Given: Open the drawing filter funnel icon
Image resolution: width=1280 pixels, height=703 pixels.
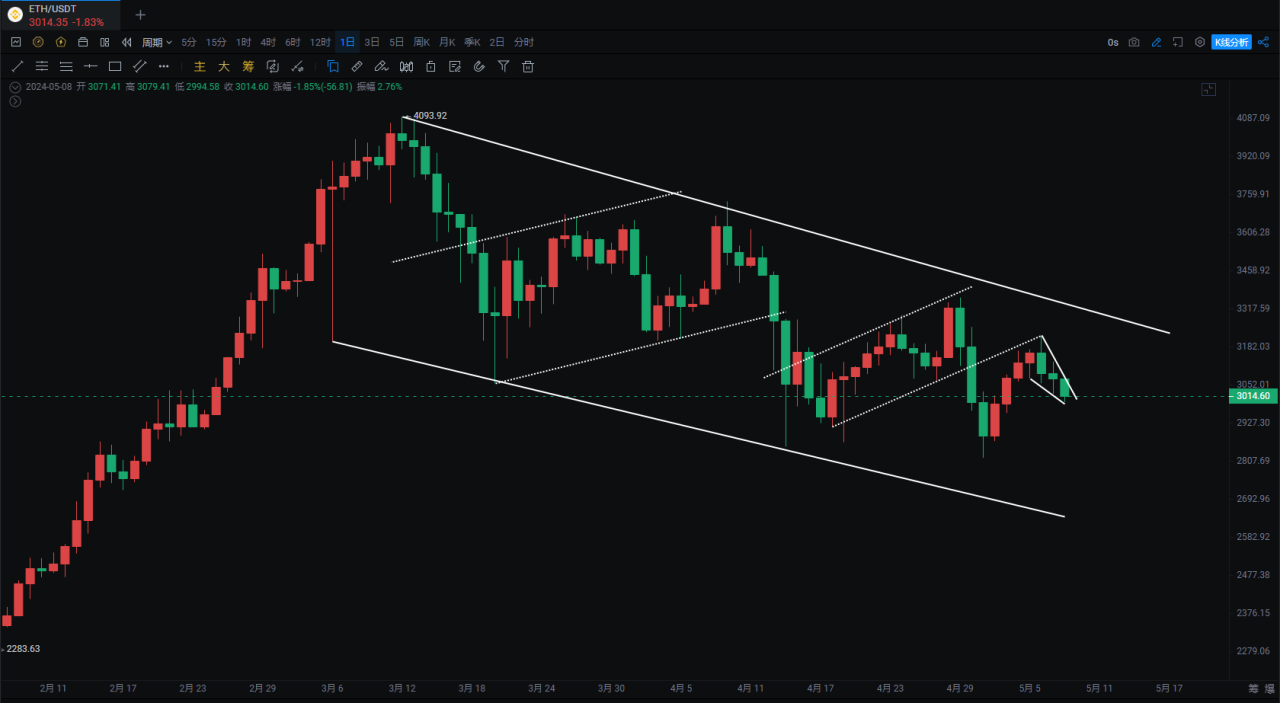Looking at the screenshot, I should pos(503,67).
